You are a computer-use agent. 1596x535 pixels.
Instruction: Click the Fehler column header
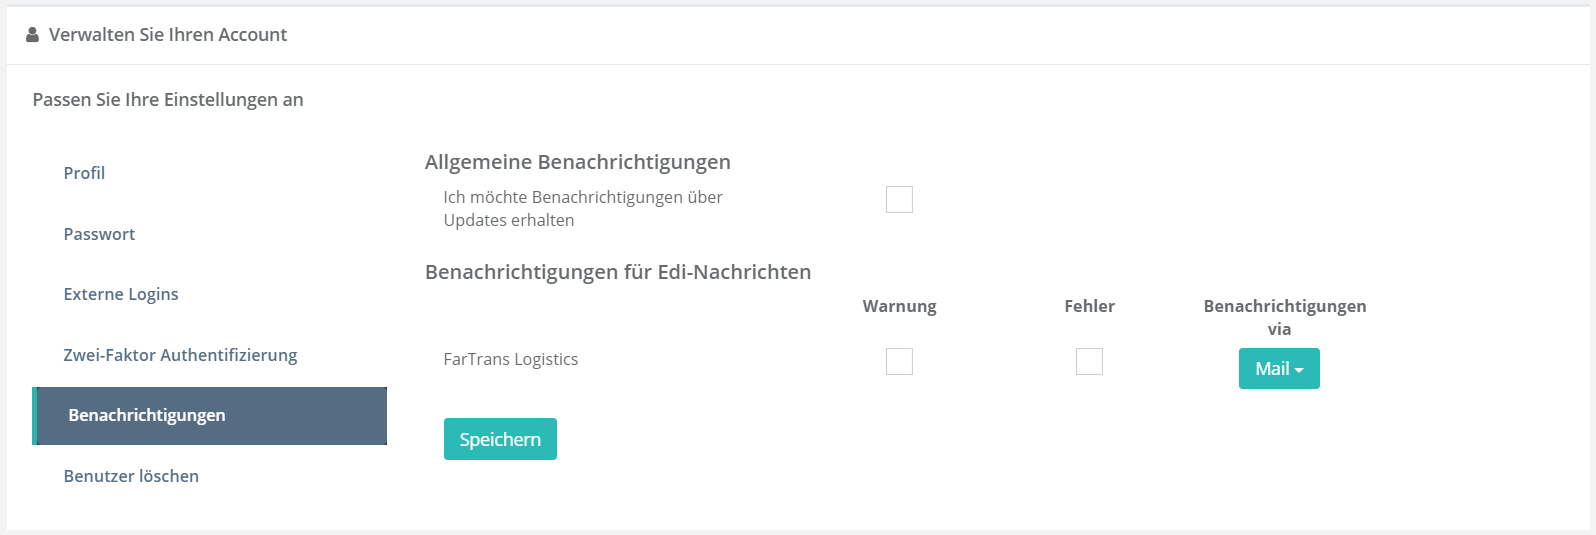coord(1089,306)
